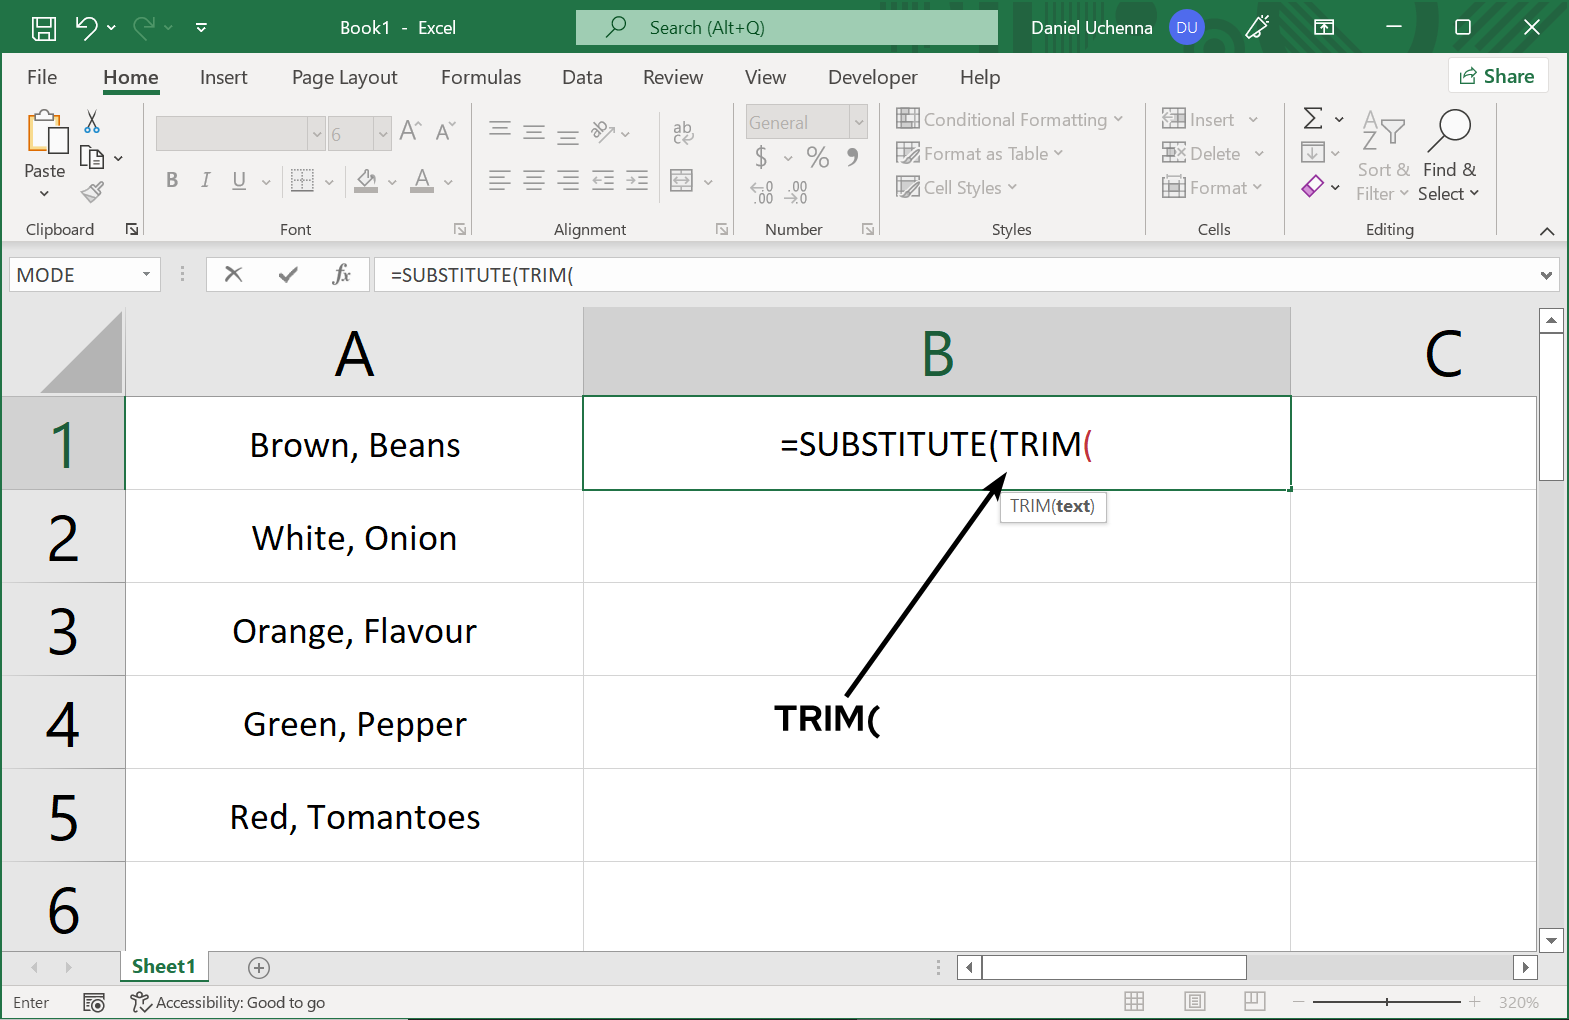Image resolution: width=1569 pixels, height=1020 pixels.
Task: Cancel formula entry with X icon
Action: (233, 274)
